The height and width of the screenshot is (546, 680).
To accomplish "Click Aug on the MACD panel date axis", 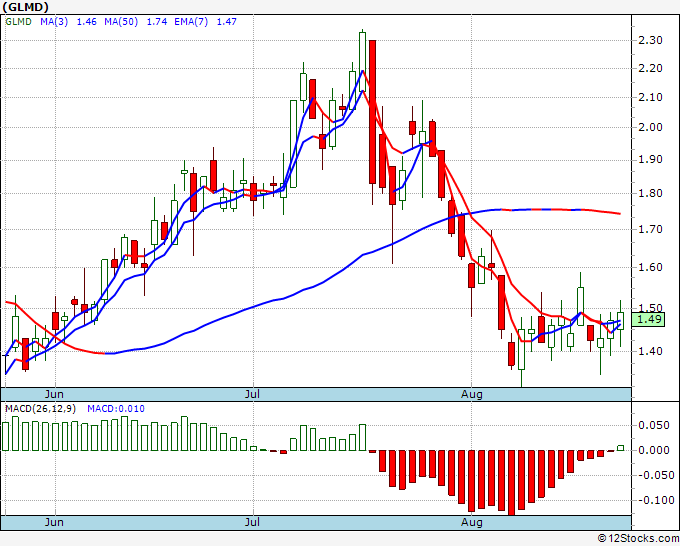I will click(472, 522).
